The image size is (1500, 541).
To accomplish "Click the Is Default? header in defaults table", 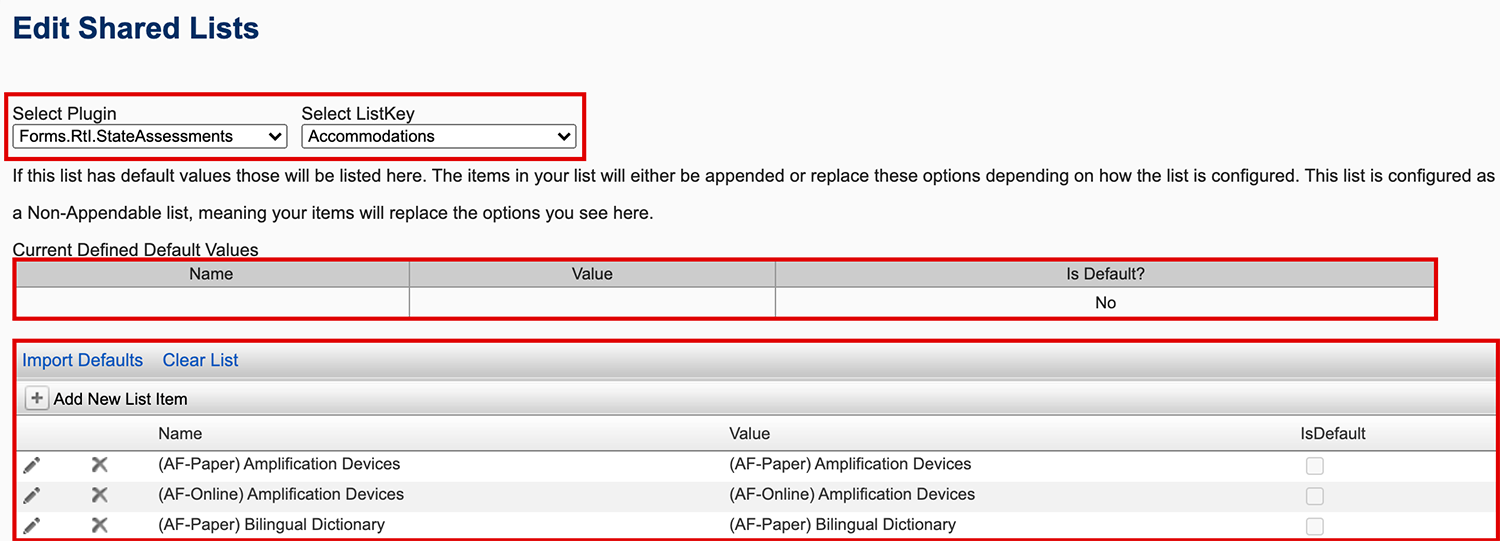I will (1105, 274).
